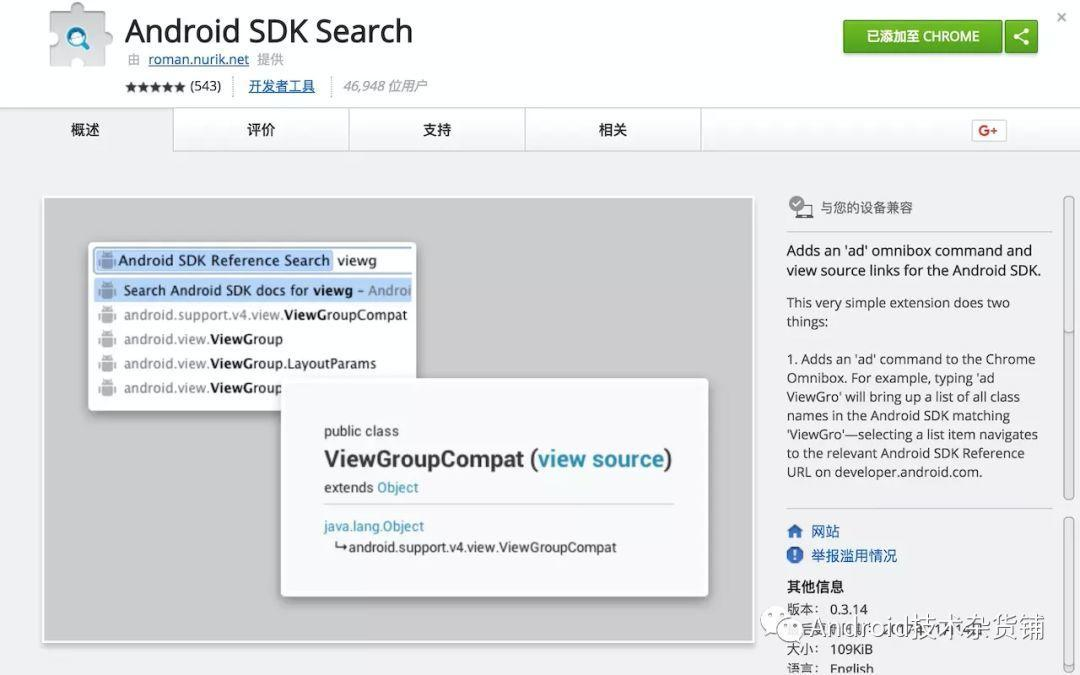This screenshot has width=1080, height=675.
Task: Switch to the 评价 tab
Action: [261, 130]
